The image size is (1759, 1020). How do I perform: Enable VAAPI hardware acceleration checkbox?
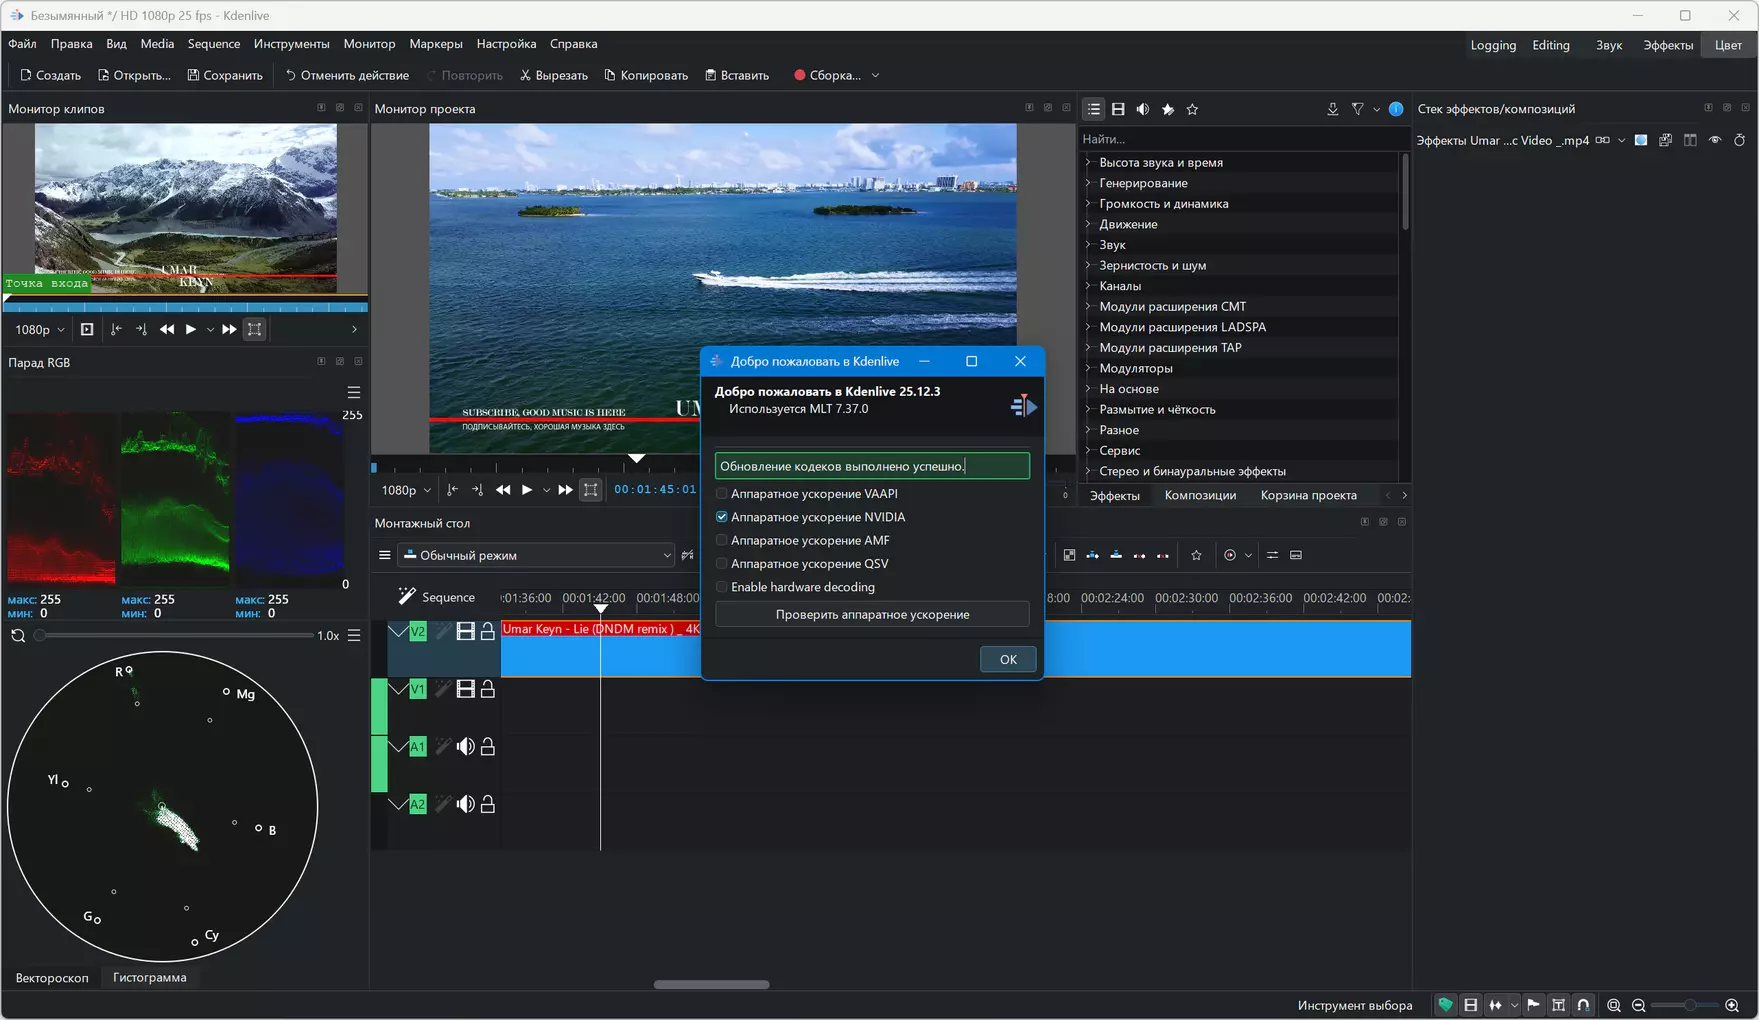722,494
